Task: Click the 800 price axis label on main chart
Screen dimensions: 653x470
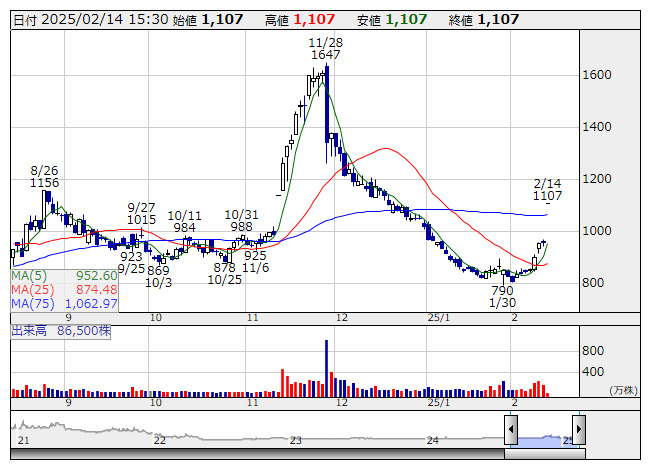Action: tap(593, 283)
